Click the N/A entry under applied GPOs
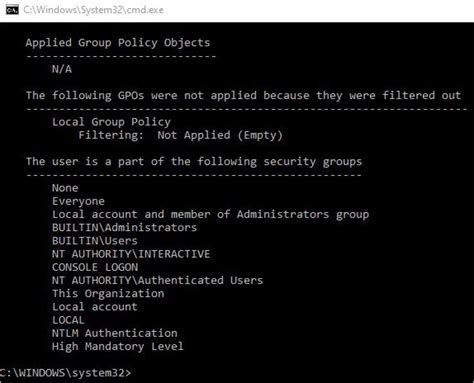The height and width of the screenshot is (383, 474). [x=62, y=69]
